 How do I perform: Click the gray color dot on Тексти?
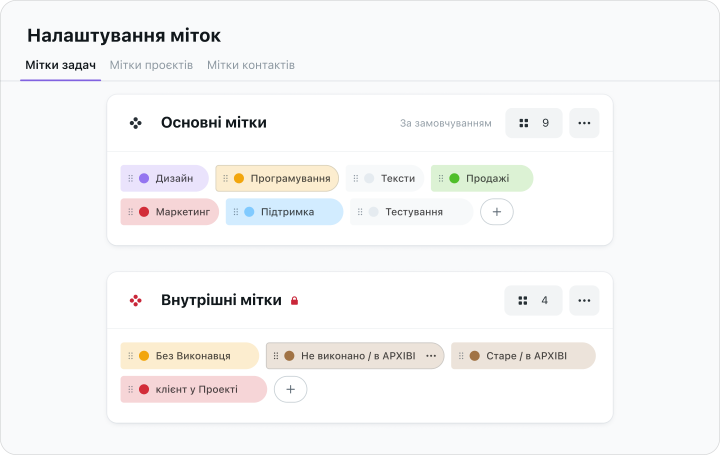pyautogui.click(x=369, y=178)
